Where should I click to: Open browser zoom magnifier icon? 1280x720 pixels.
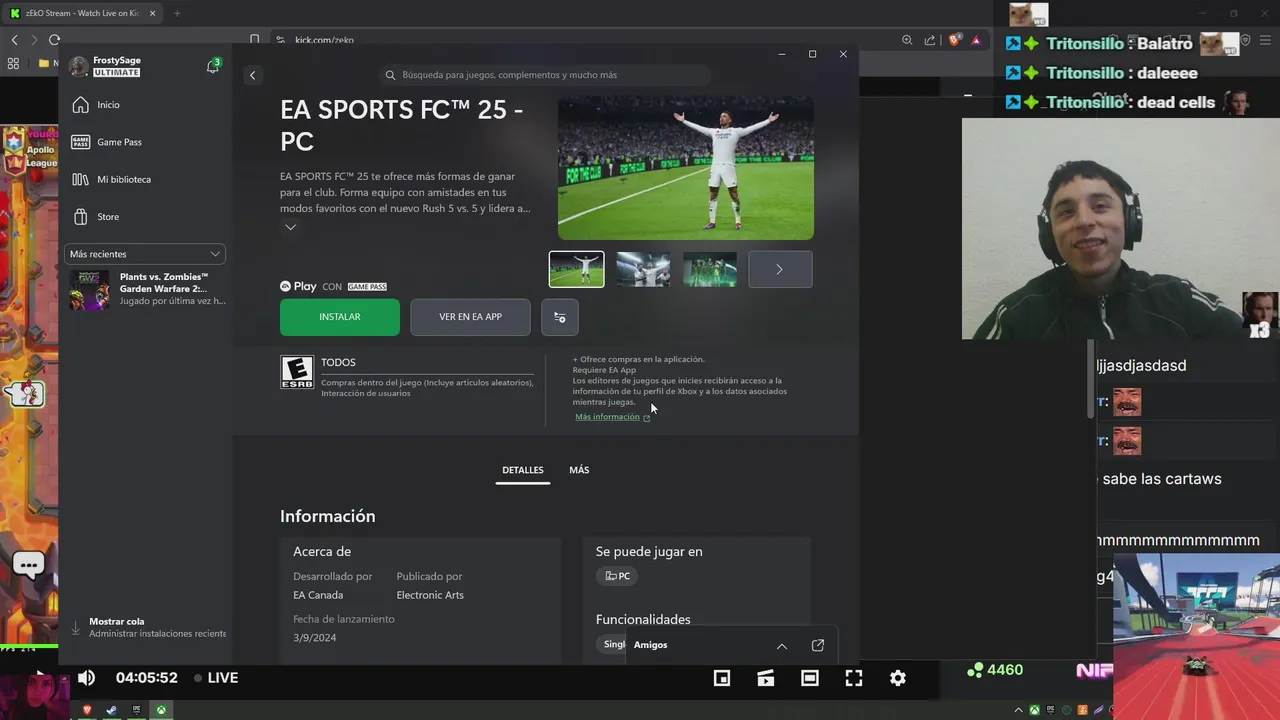[x=907, y=40]
